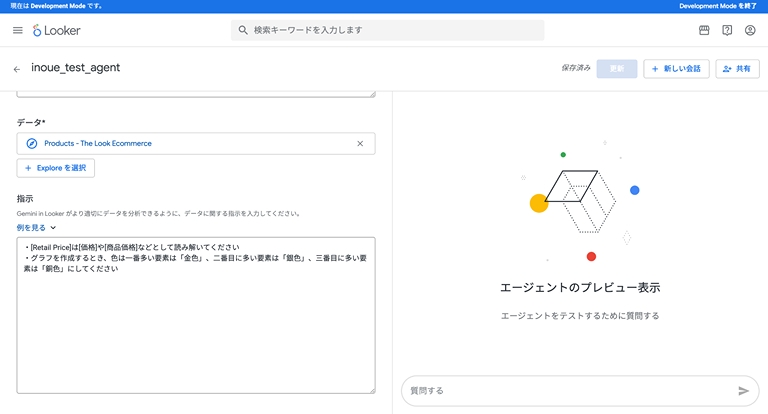Remove the Products explore with X
The width and height of the screenshot is (768, 414).
360,144
